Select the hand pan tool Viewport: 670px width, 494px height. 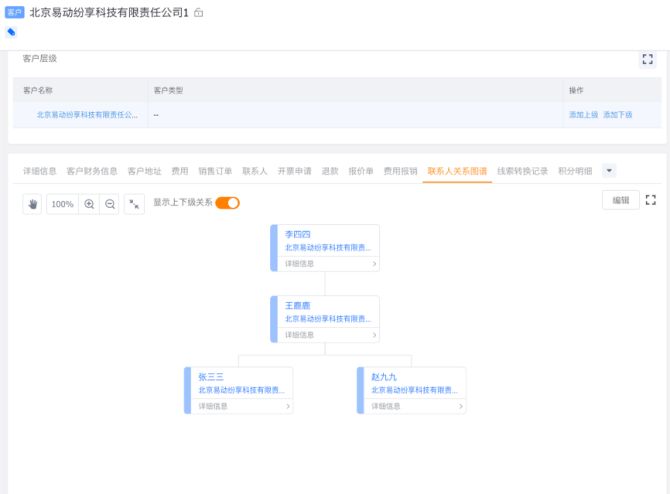33,204
